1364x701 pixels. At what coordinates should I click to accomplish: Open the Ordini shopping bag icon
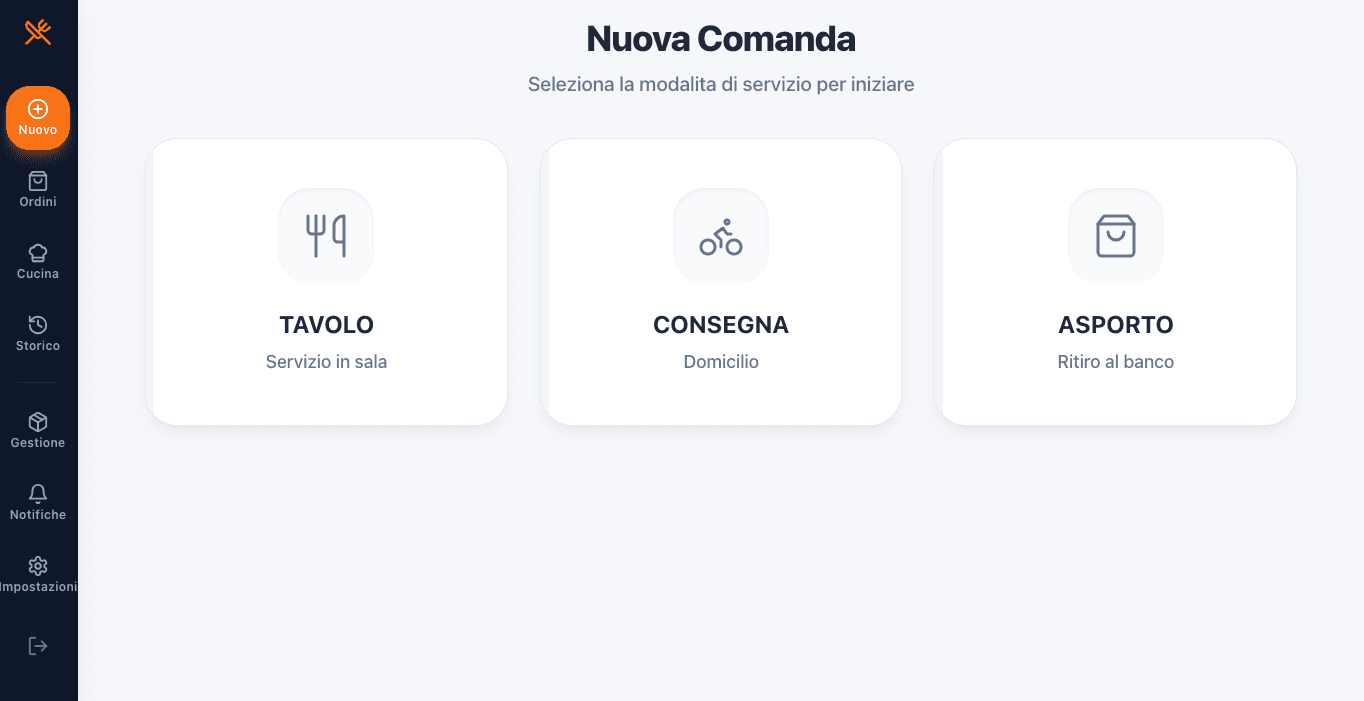click(38, 181)
